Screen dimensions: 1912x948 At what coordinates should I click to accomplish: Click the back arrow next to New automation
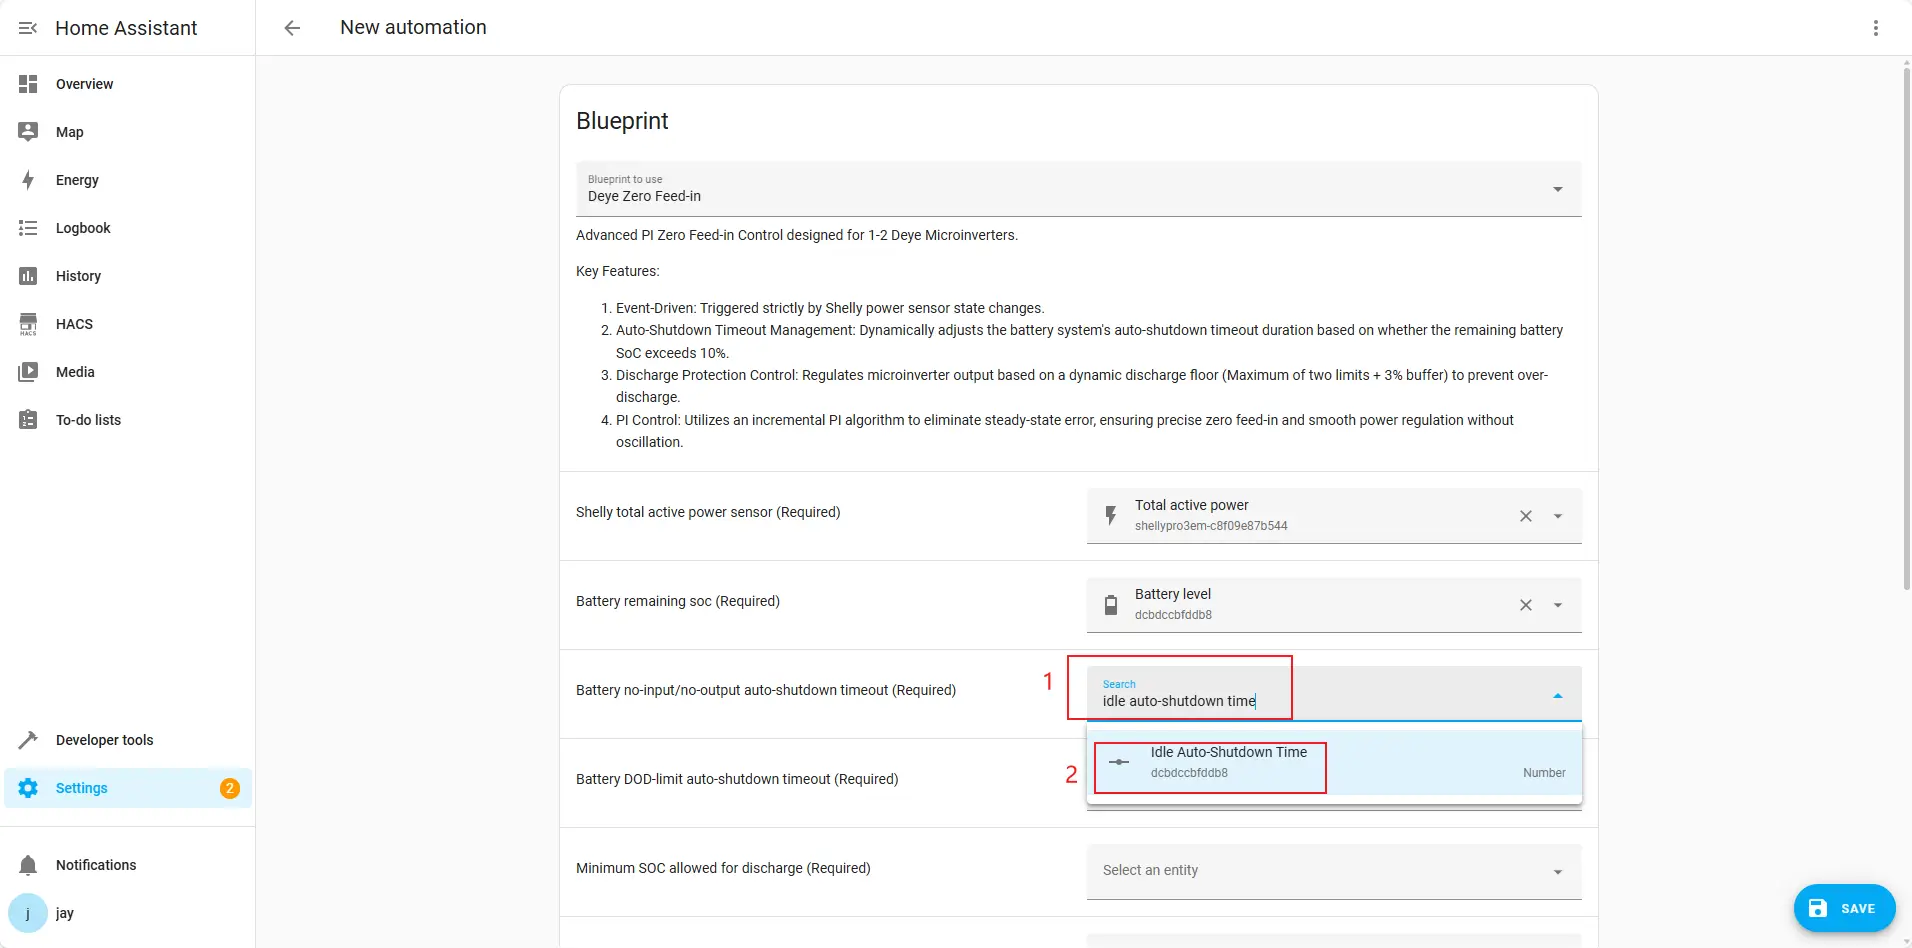click(292, 28)
